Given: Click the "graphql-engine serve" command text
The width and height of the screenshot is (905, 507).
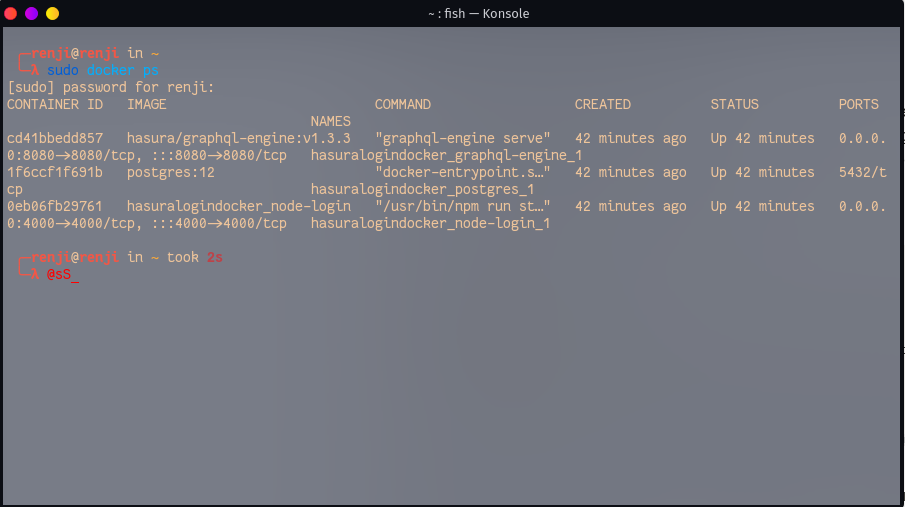Looking at the screenshot, I should (463, 138).
